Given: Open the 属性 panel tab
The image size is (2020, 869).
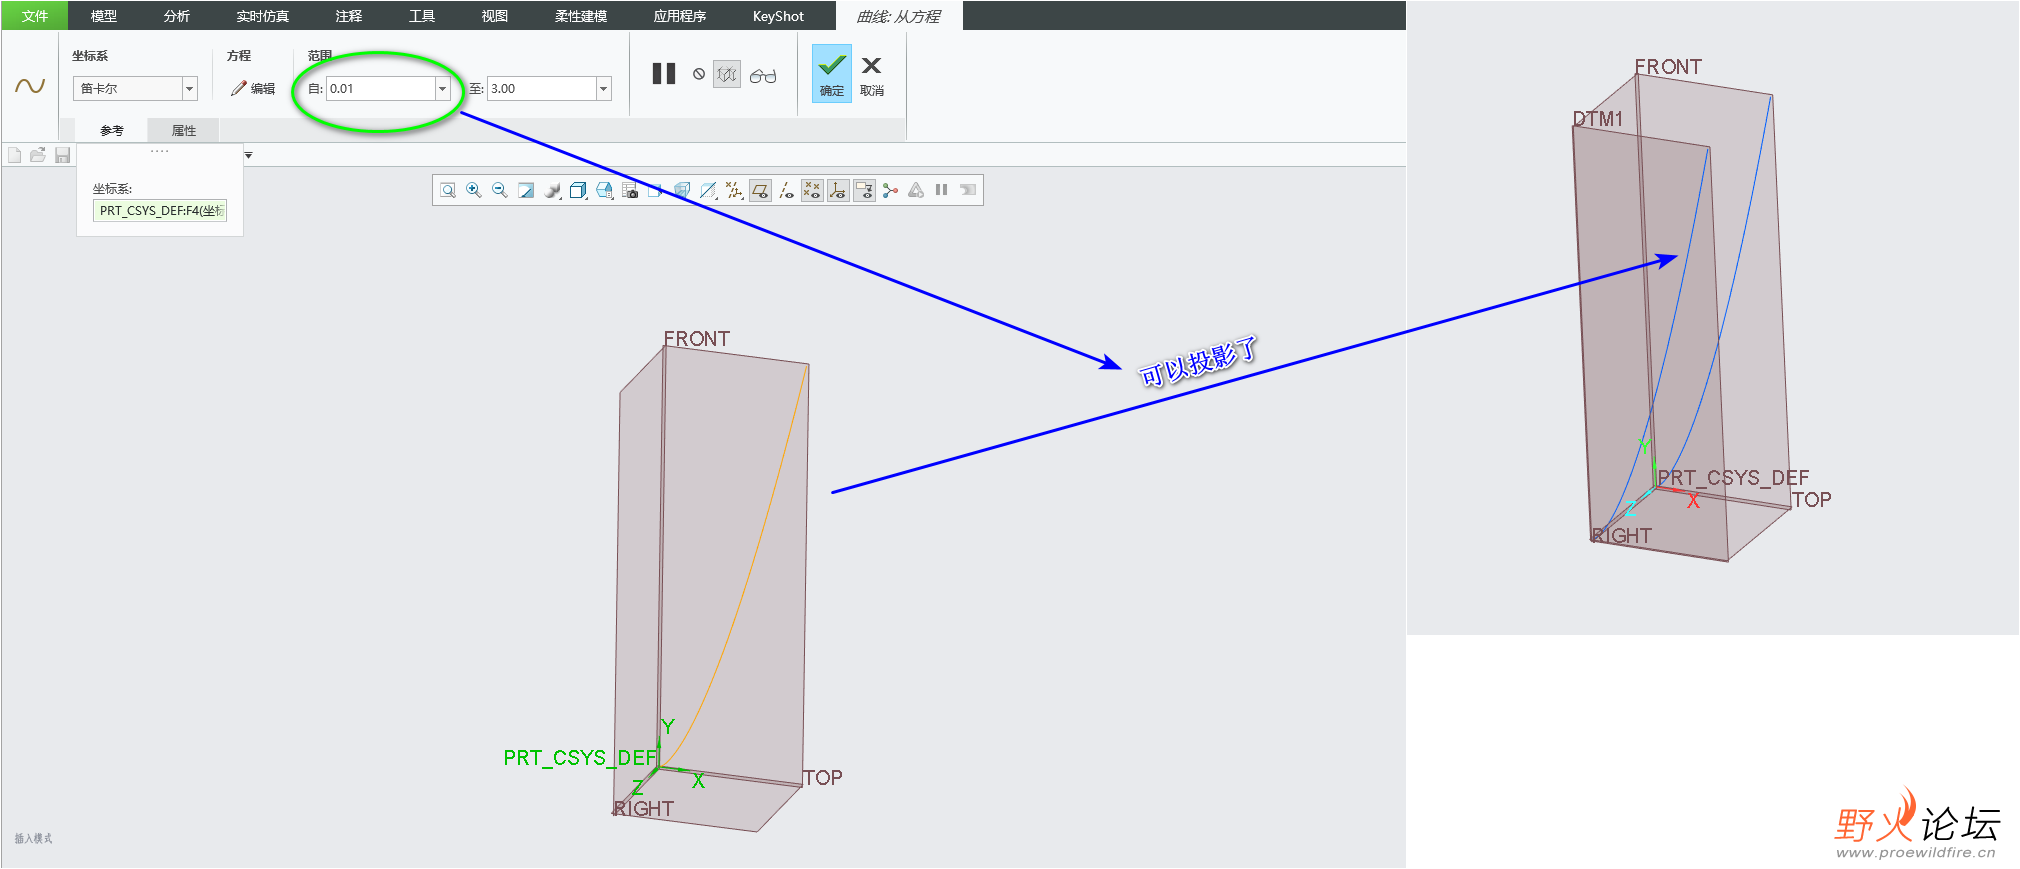Looking at the screenshot, I should (x=184, y=130).
